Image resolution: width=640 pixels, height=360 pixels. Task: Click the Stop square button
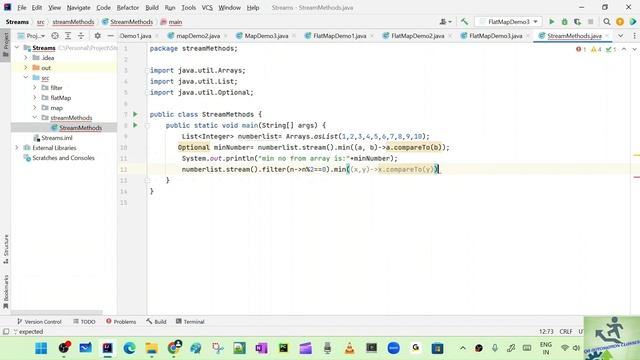(x=590, y=22)
